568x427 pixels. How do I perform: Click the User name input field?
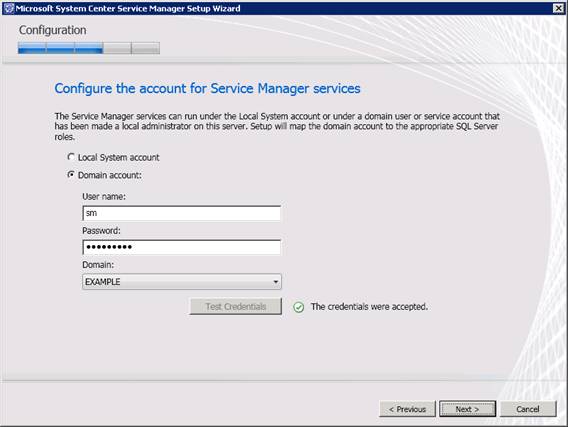[x=181, y=213]
